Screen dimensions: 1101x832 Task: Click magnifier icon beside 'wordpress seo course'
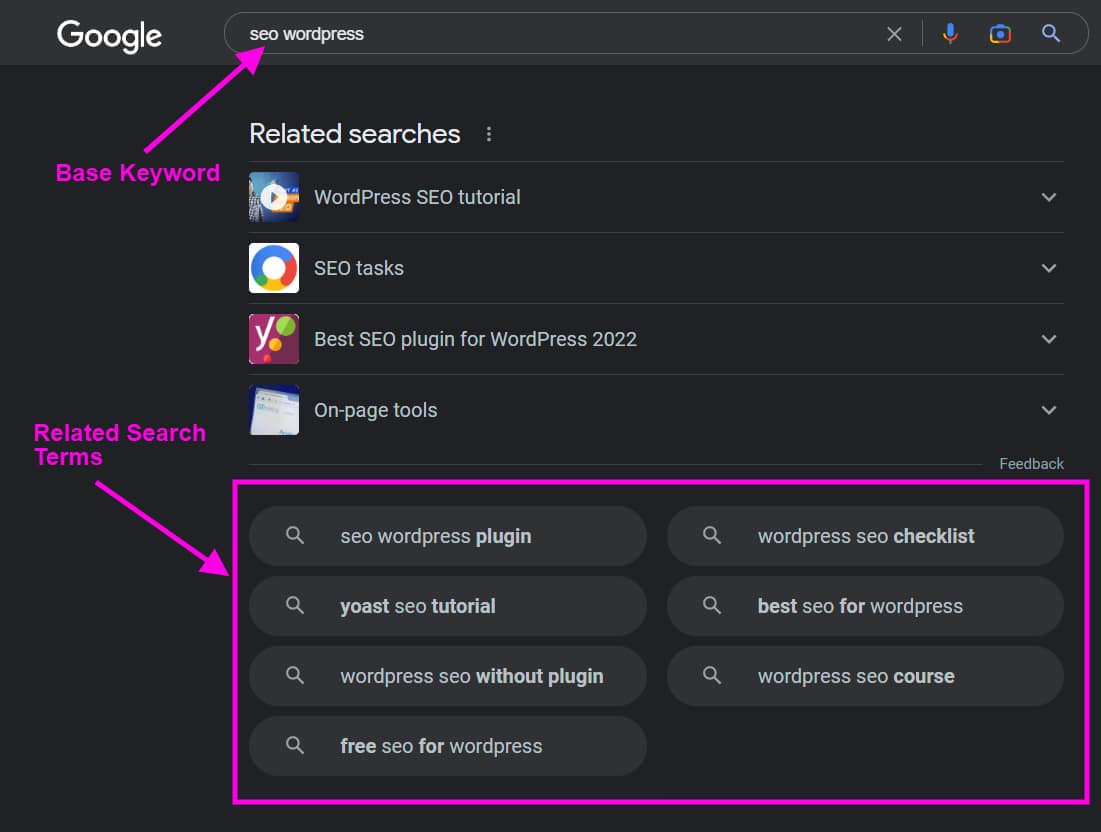pyautogui.click(x=712, y=675)
